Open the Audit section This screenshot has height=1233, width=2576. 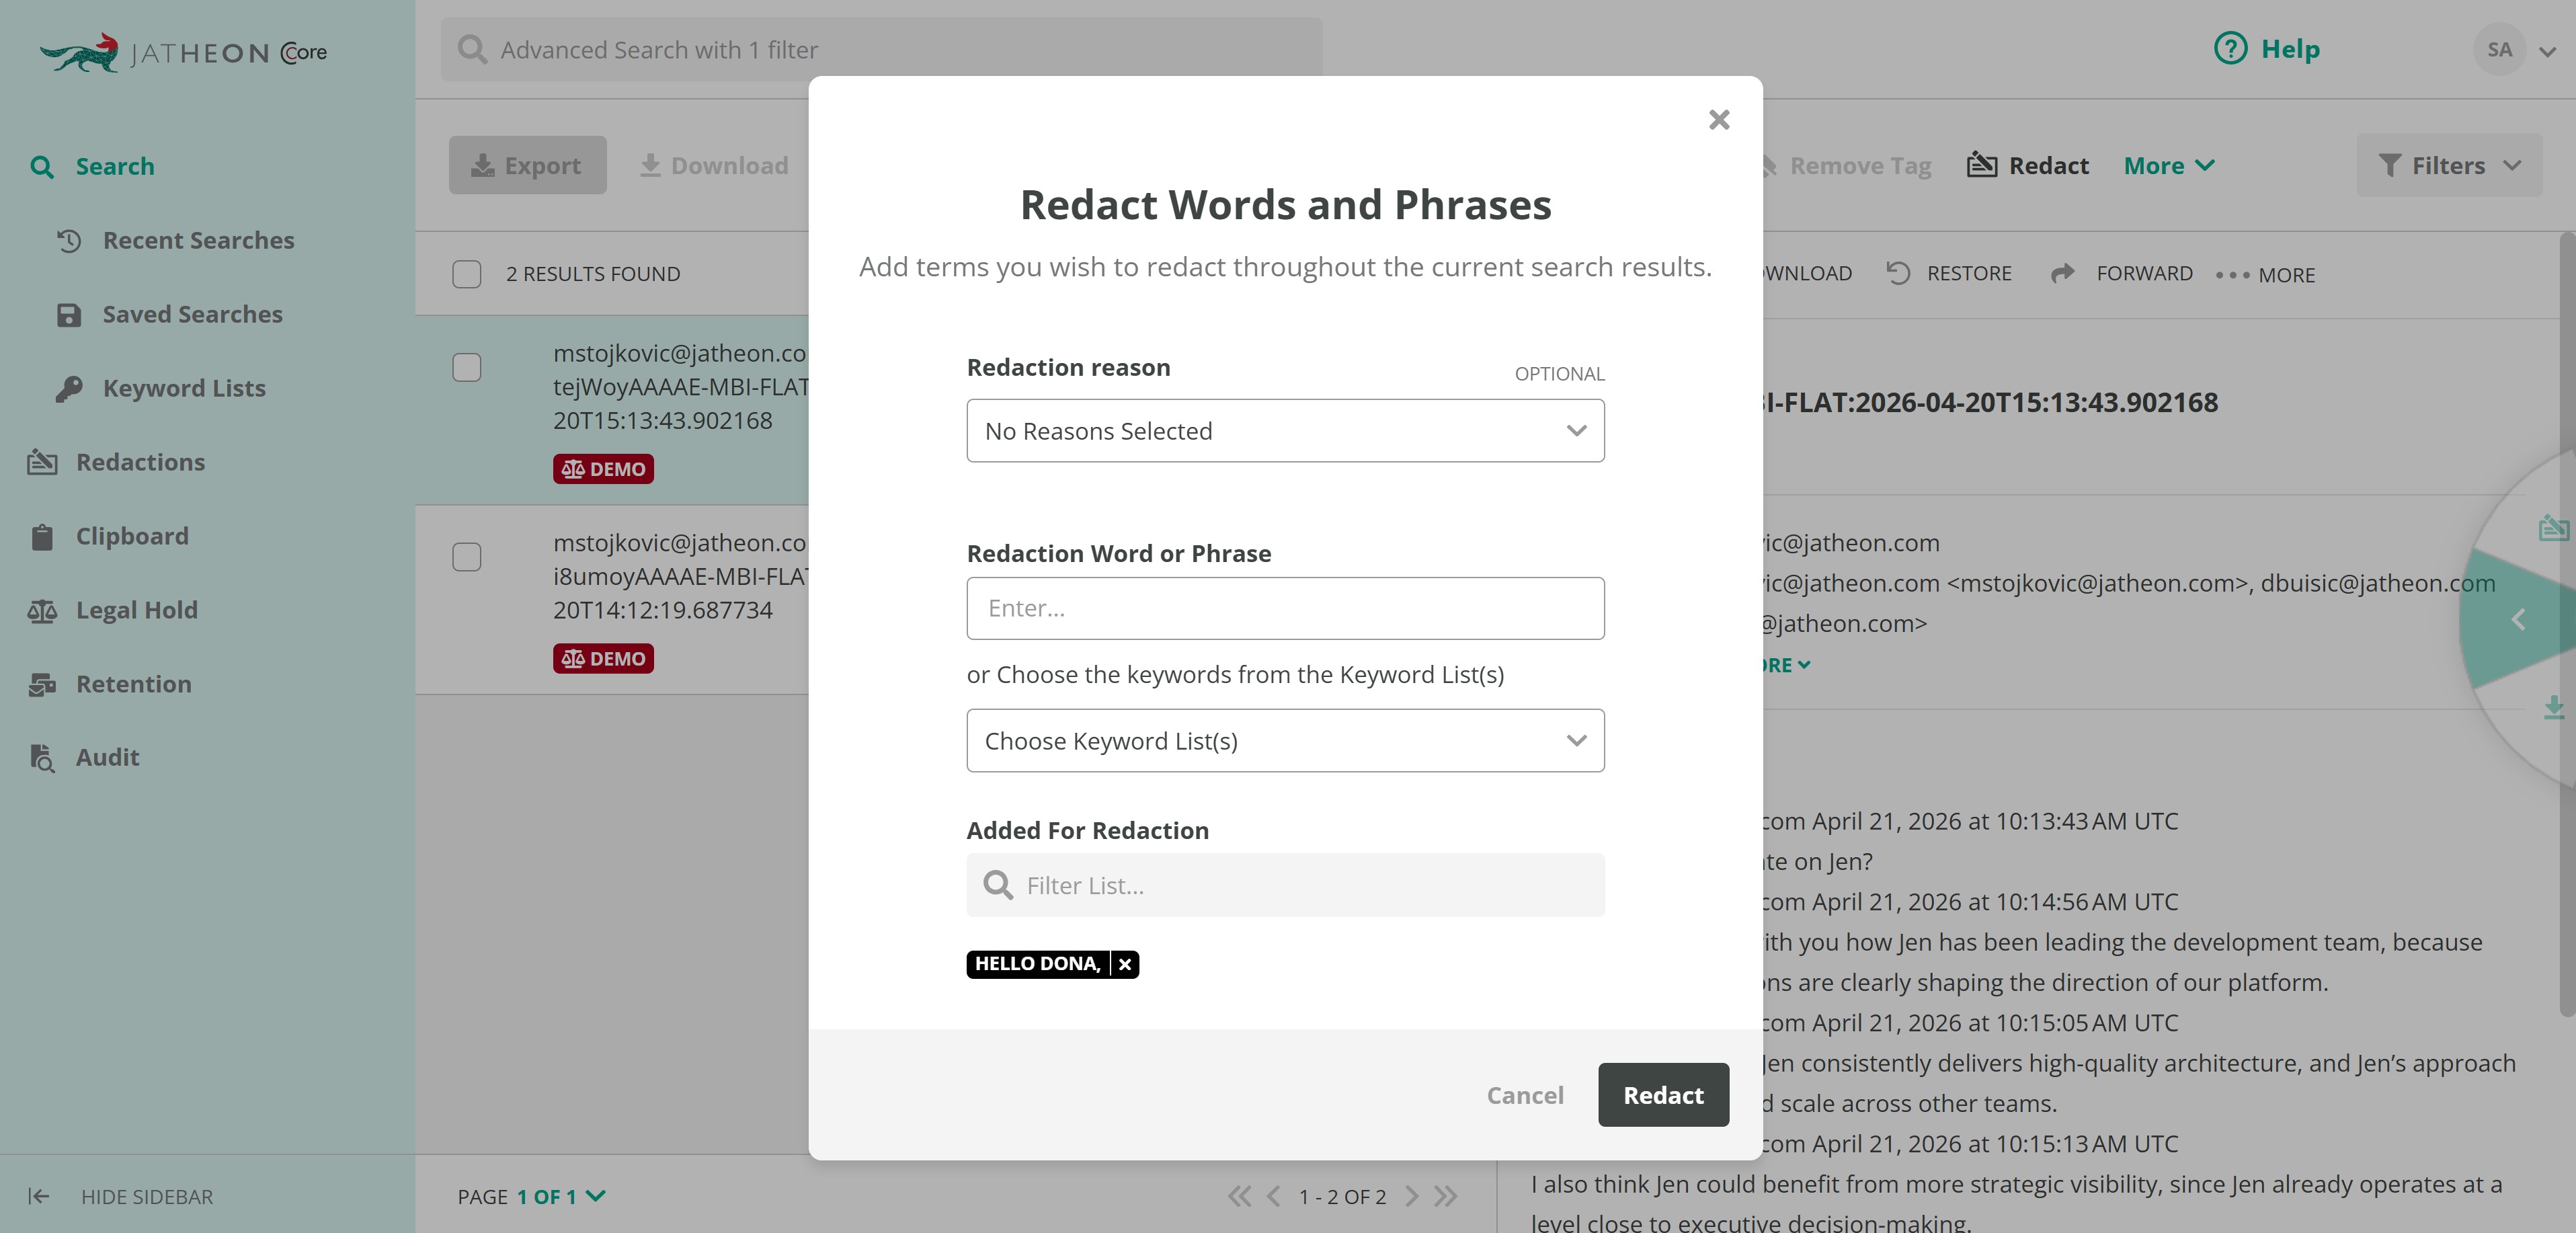tap(107, 757)
